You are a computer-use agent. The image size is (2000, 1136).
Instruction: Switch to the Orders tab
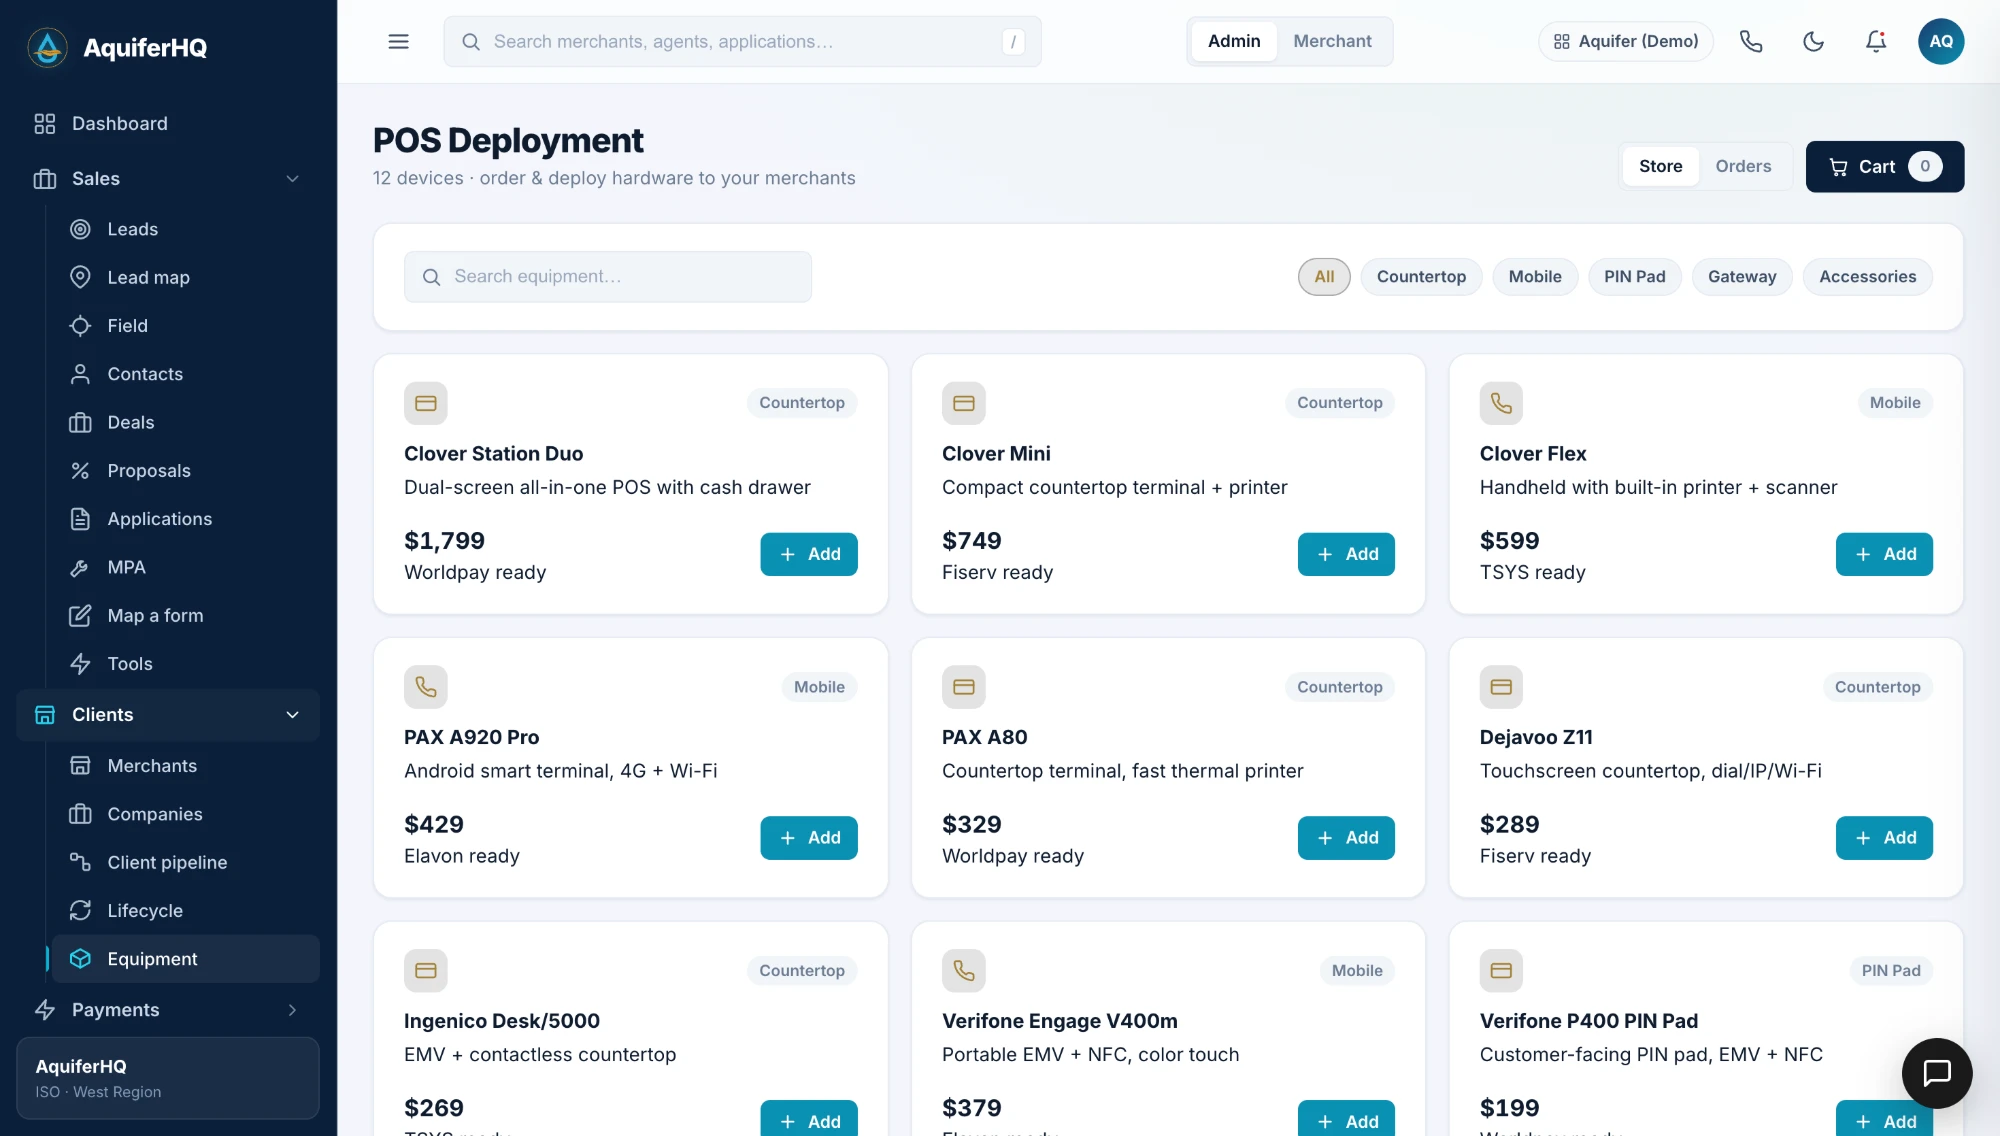pos(1743,166)
